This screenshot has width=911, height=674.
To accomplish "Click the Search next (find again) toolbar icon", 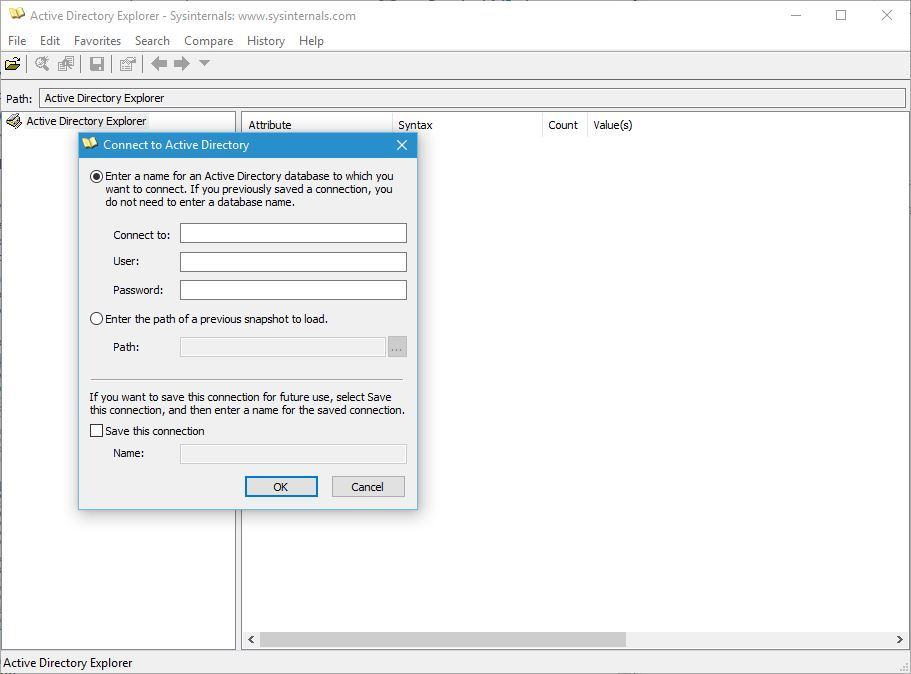I will pyautogui.click(x=66, y=64).
